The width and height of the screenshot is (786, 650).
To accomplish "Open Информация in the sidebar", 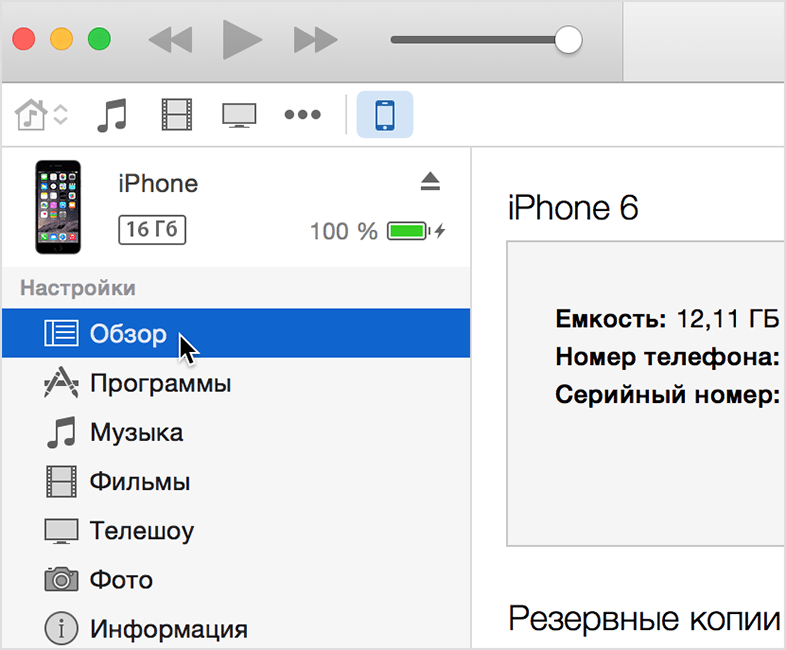I will (x=236, y=628).
